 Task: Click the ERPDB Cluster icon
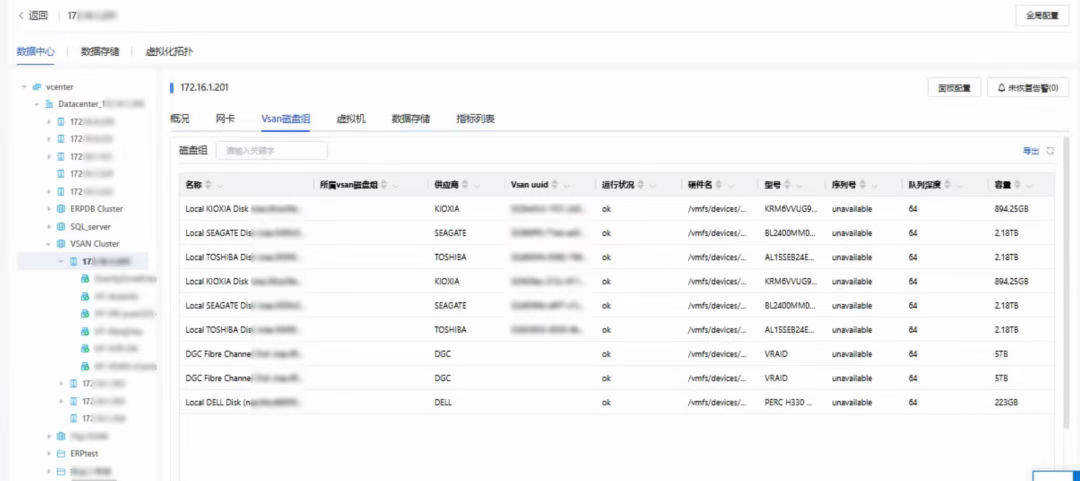click(61, 209)
